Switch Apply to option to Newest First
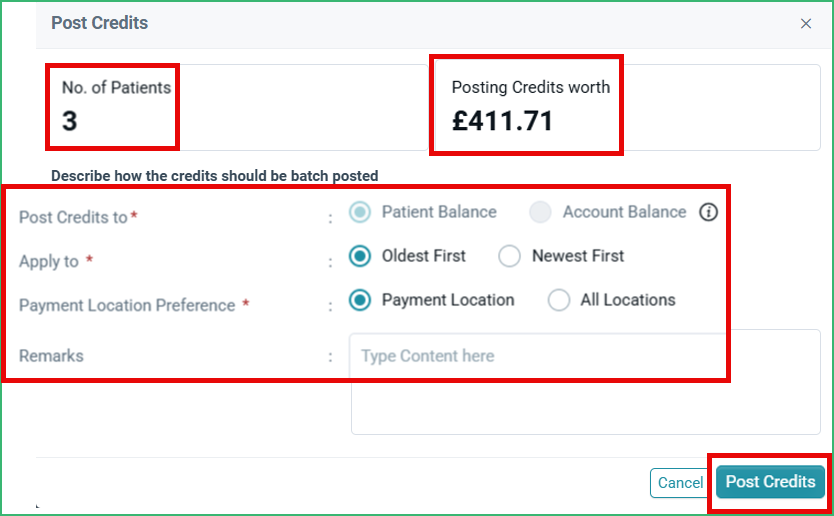This screenshot has width=834, height=516. 510,256
